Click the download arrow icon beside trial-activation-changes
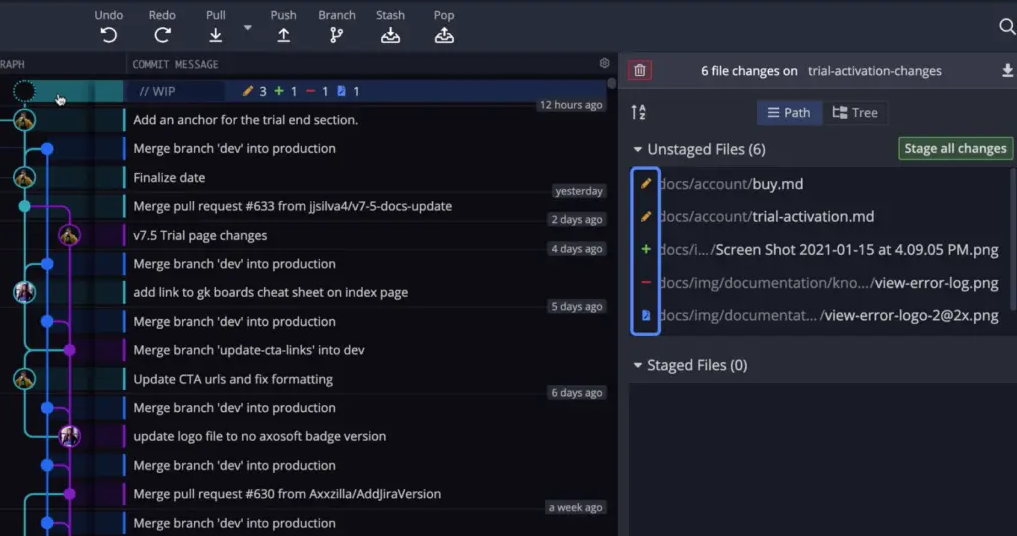This screenshot has width=1017, height=536. coord(1007,70)
